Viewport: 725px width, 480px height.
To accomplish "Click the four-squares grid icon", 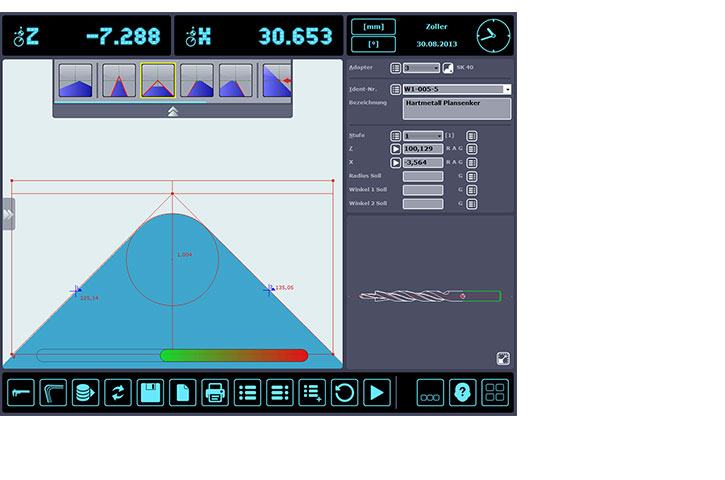I will click(495, 393).
